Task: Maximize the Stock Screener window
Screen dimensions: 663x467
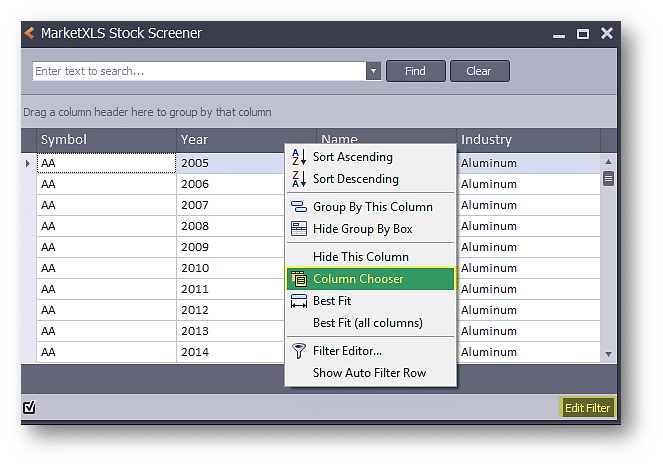Action: click(x=583, y=34)
